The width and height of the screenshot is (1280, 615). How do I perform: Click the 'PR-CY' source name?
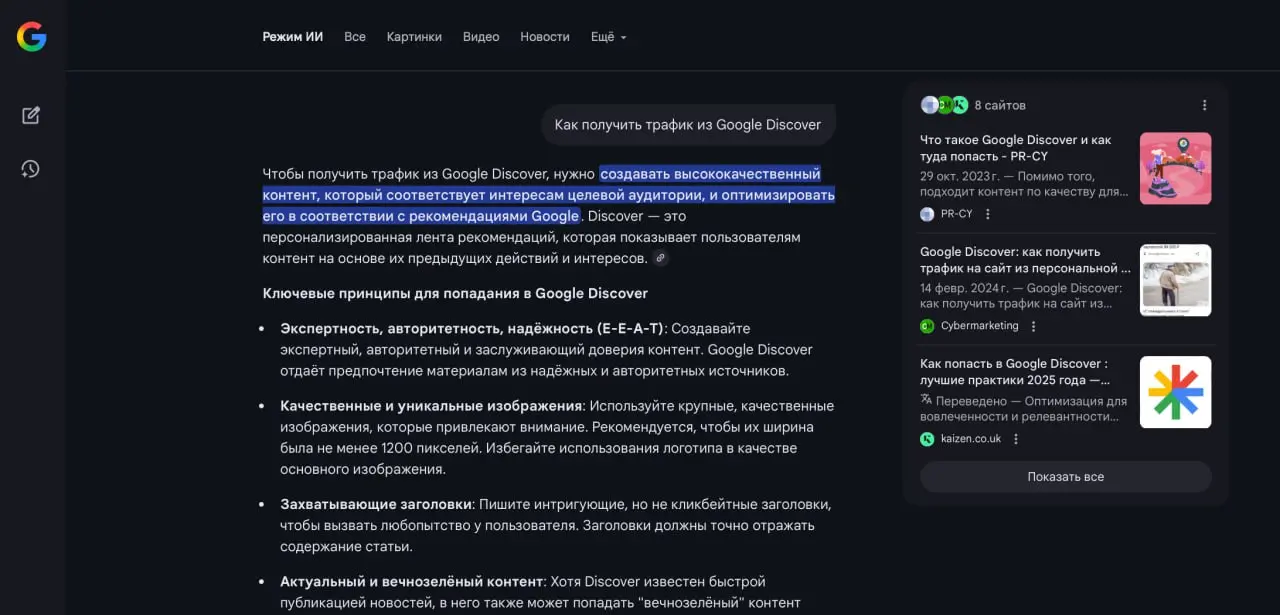coord(957,214)
